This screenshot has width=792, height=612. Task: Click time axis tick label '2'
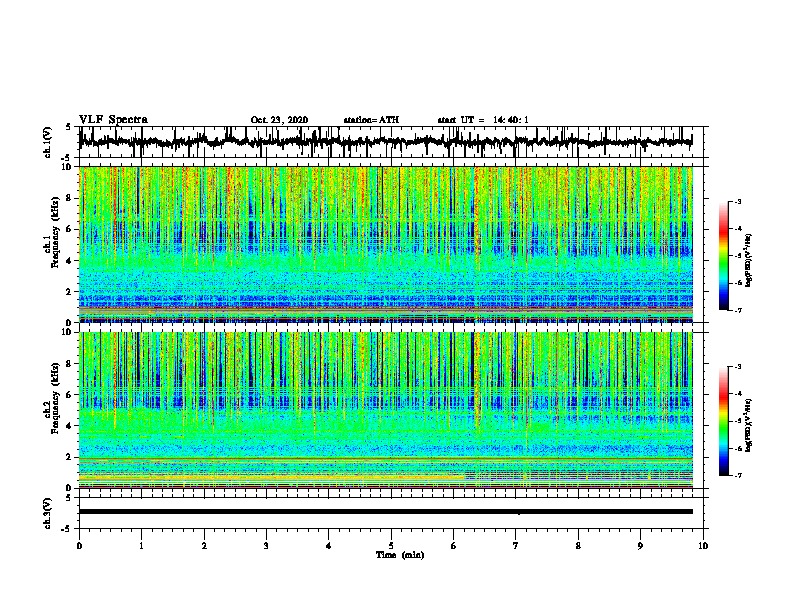point(204,545)
